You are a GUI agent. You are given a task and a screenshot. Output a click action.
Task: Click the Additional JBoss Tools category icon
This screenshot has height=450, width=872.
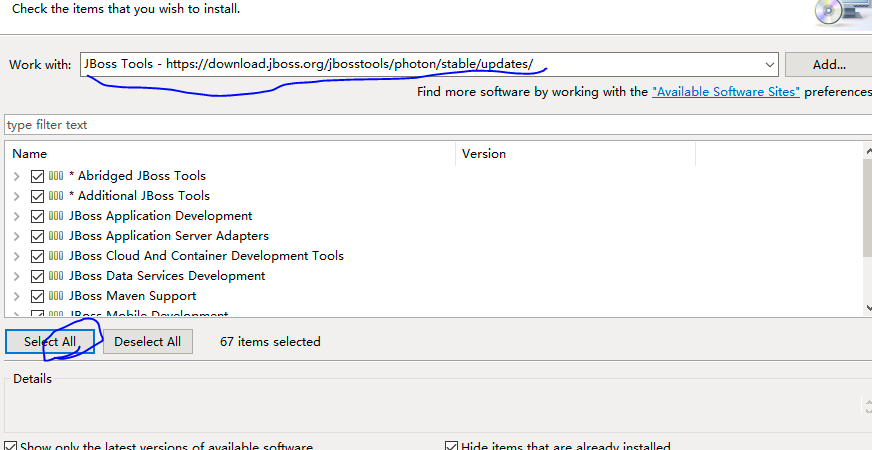coord(56,196)
